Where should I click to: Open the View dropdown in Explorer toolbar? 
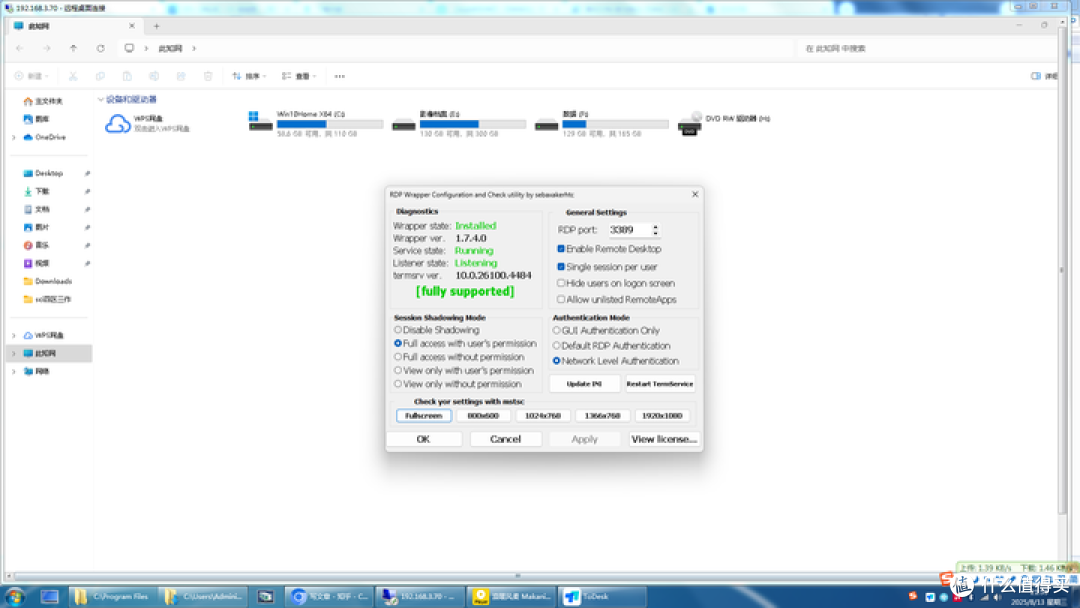point(299,76)
